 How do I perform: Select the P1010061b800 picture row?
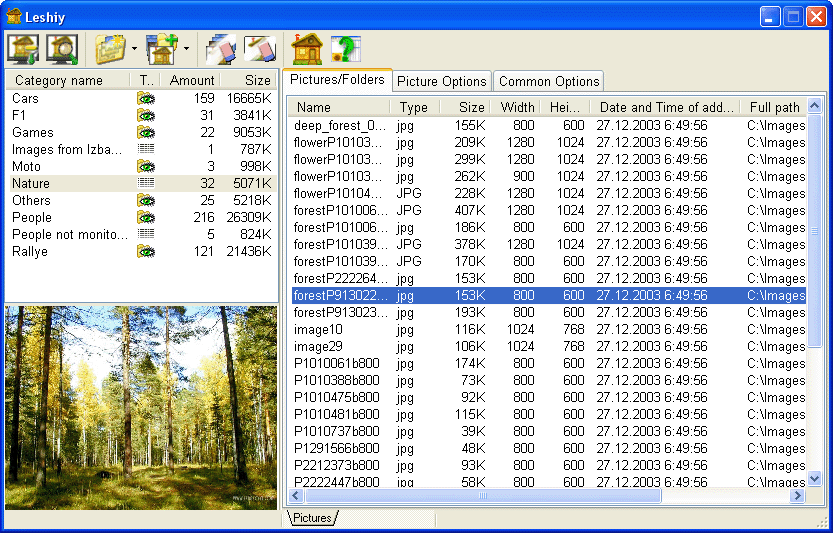point(549,363)
